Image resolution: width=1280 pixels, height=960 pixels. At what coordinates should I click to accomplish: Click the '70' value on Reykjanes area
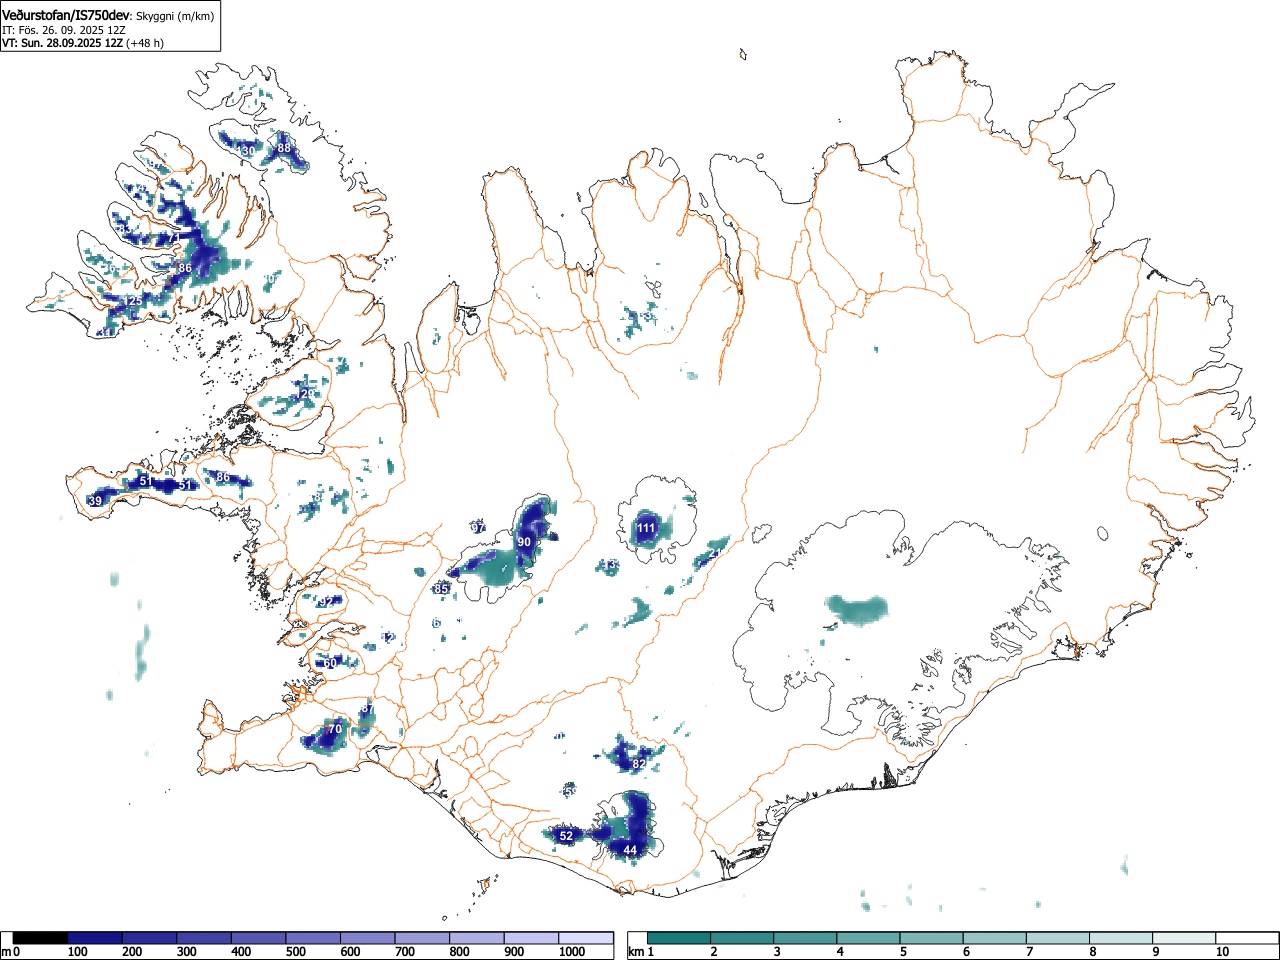click(x=335, y=729)
